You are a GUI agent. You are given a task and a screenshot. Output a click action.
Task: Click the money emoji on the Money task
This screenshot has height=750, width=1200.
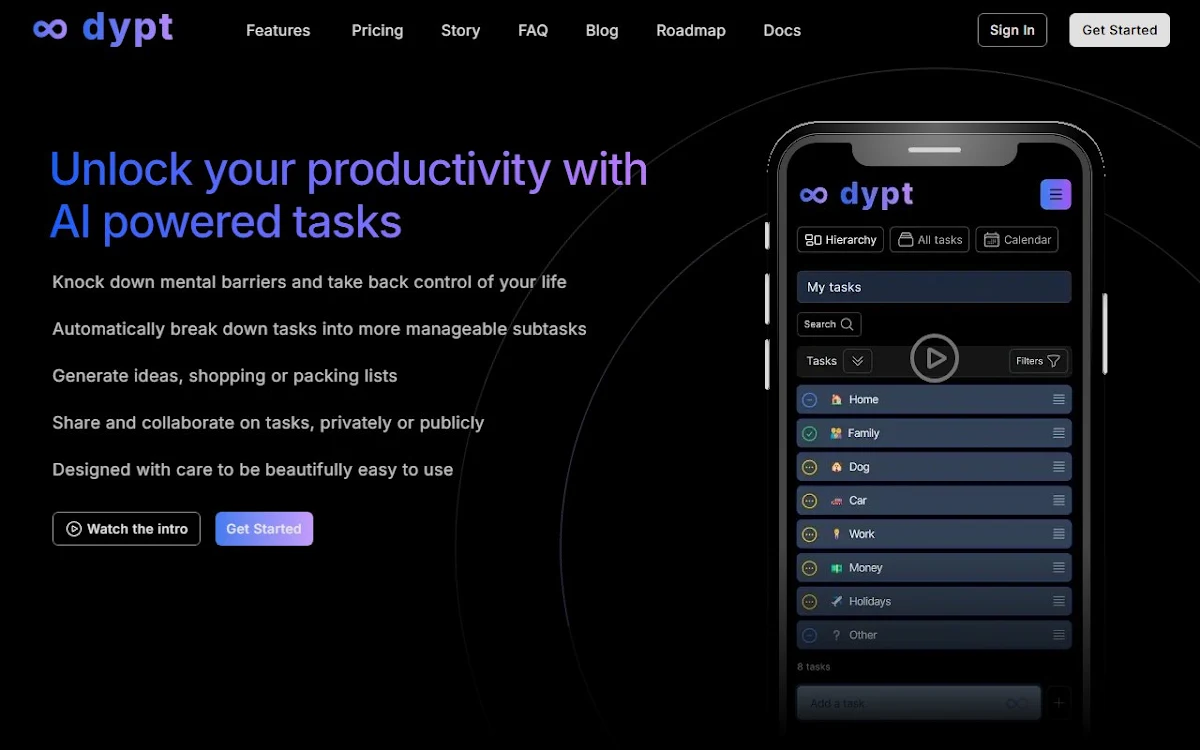coord(837,568)
